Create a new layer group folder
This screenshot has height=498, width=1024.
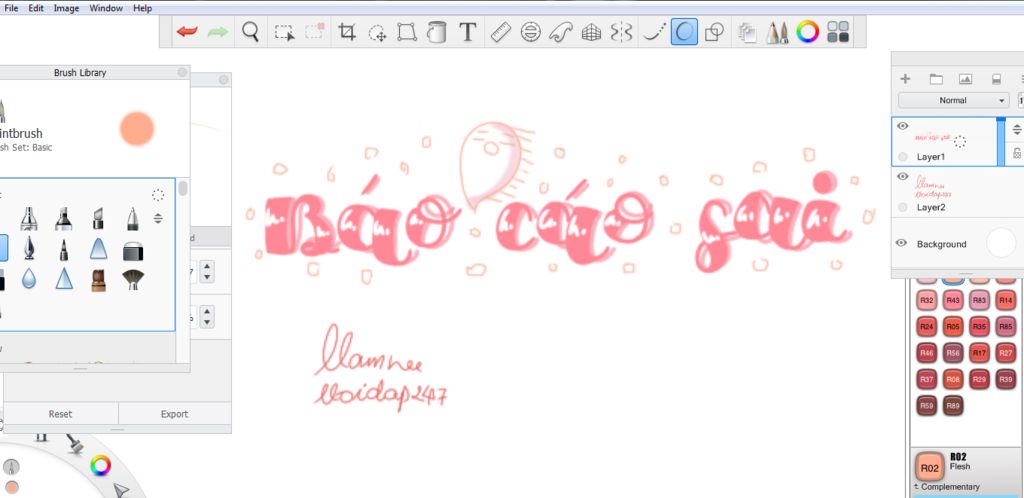(936, 79)
